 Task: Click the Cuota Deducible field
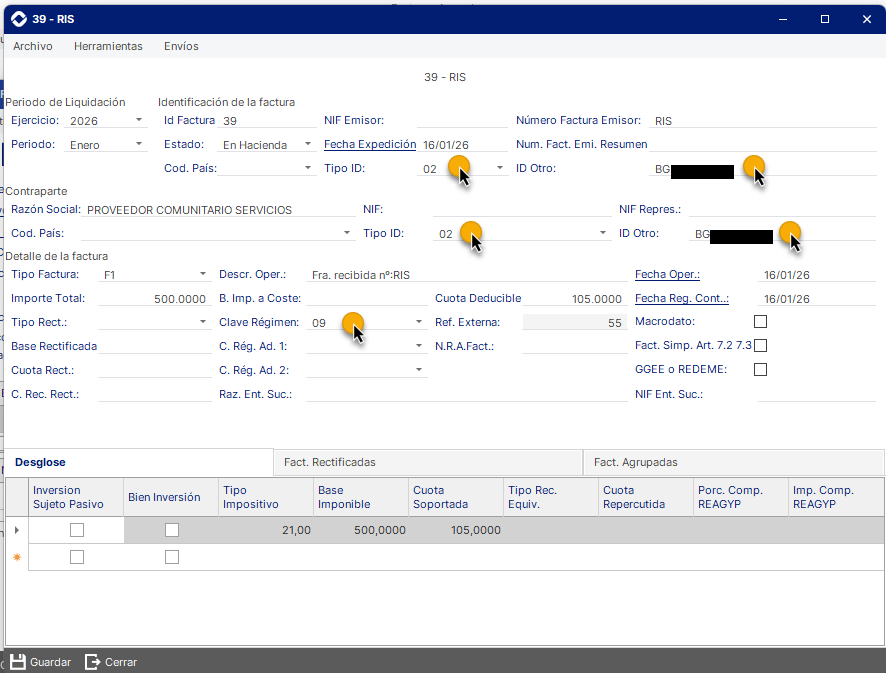[573, 298]
